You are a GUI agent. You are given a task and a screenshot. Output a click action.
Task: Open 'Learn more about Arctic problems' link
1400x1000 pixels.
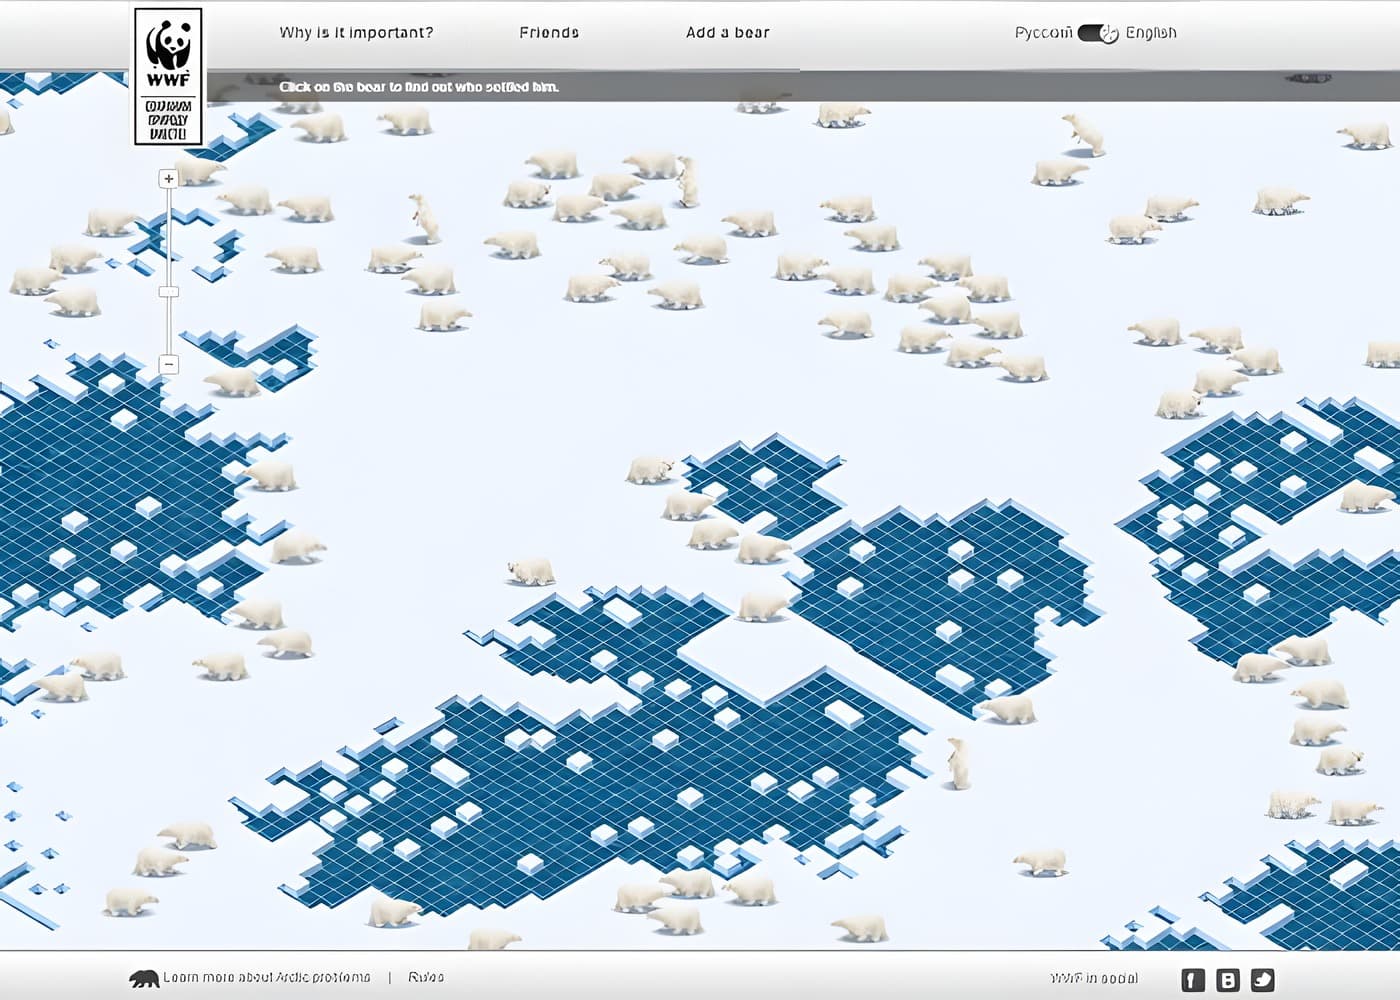[267, 977]
